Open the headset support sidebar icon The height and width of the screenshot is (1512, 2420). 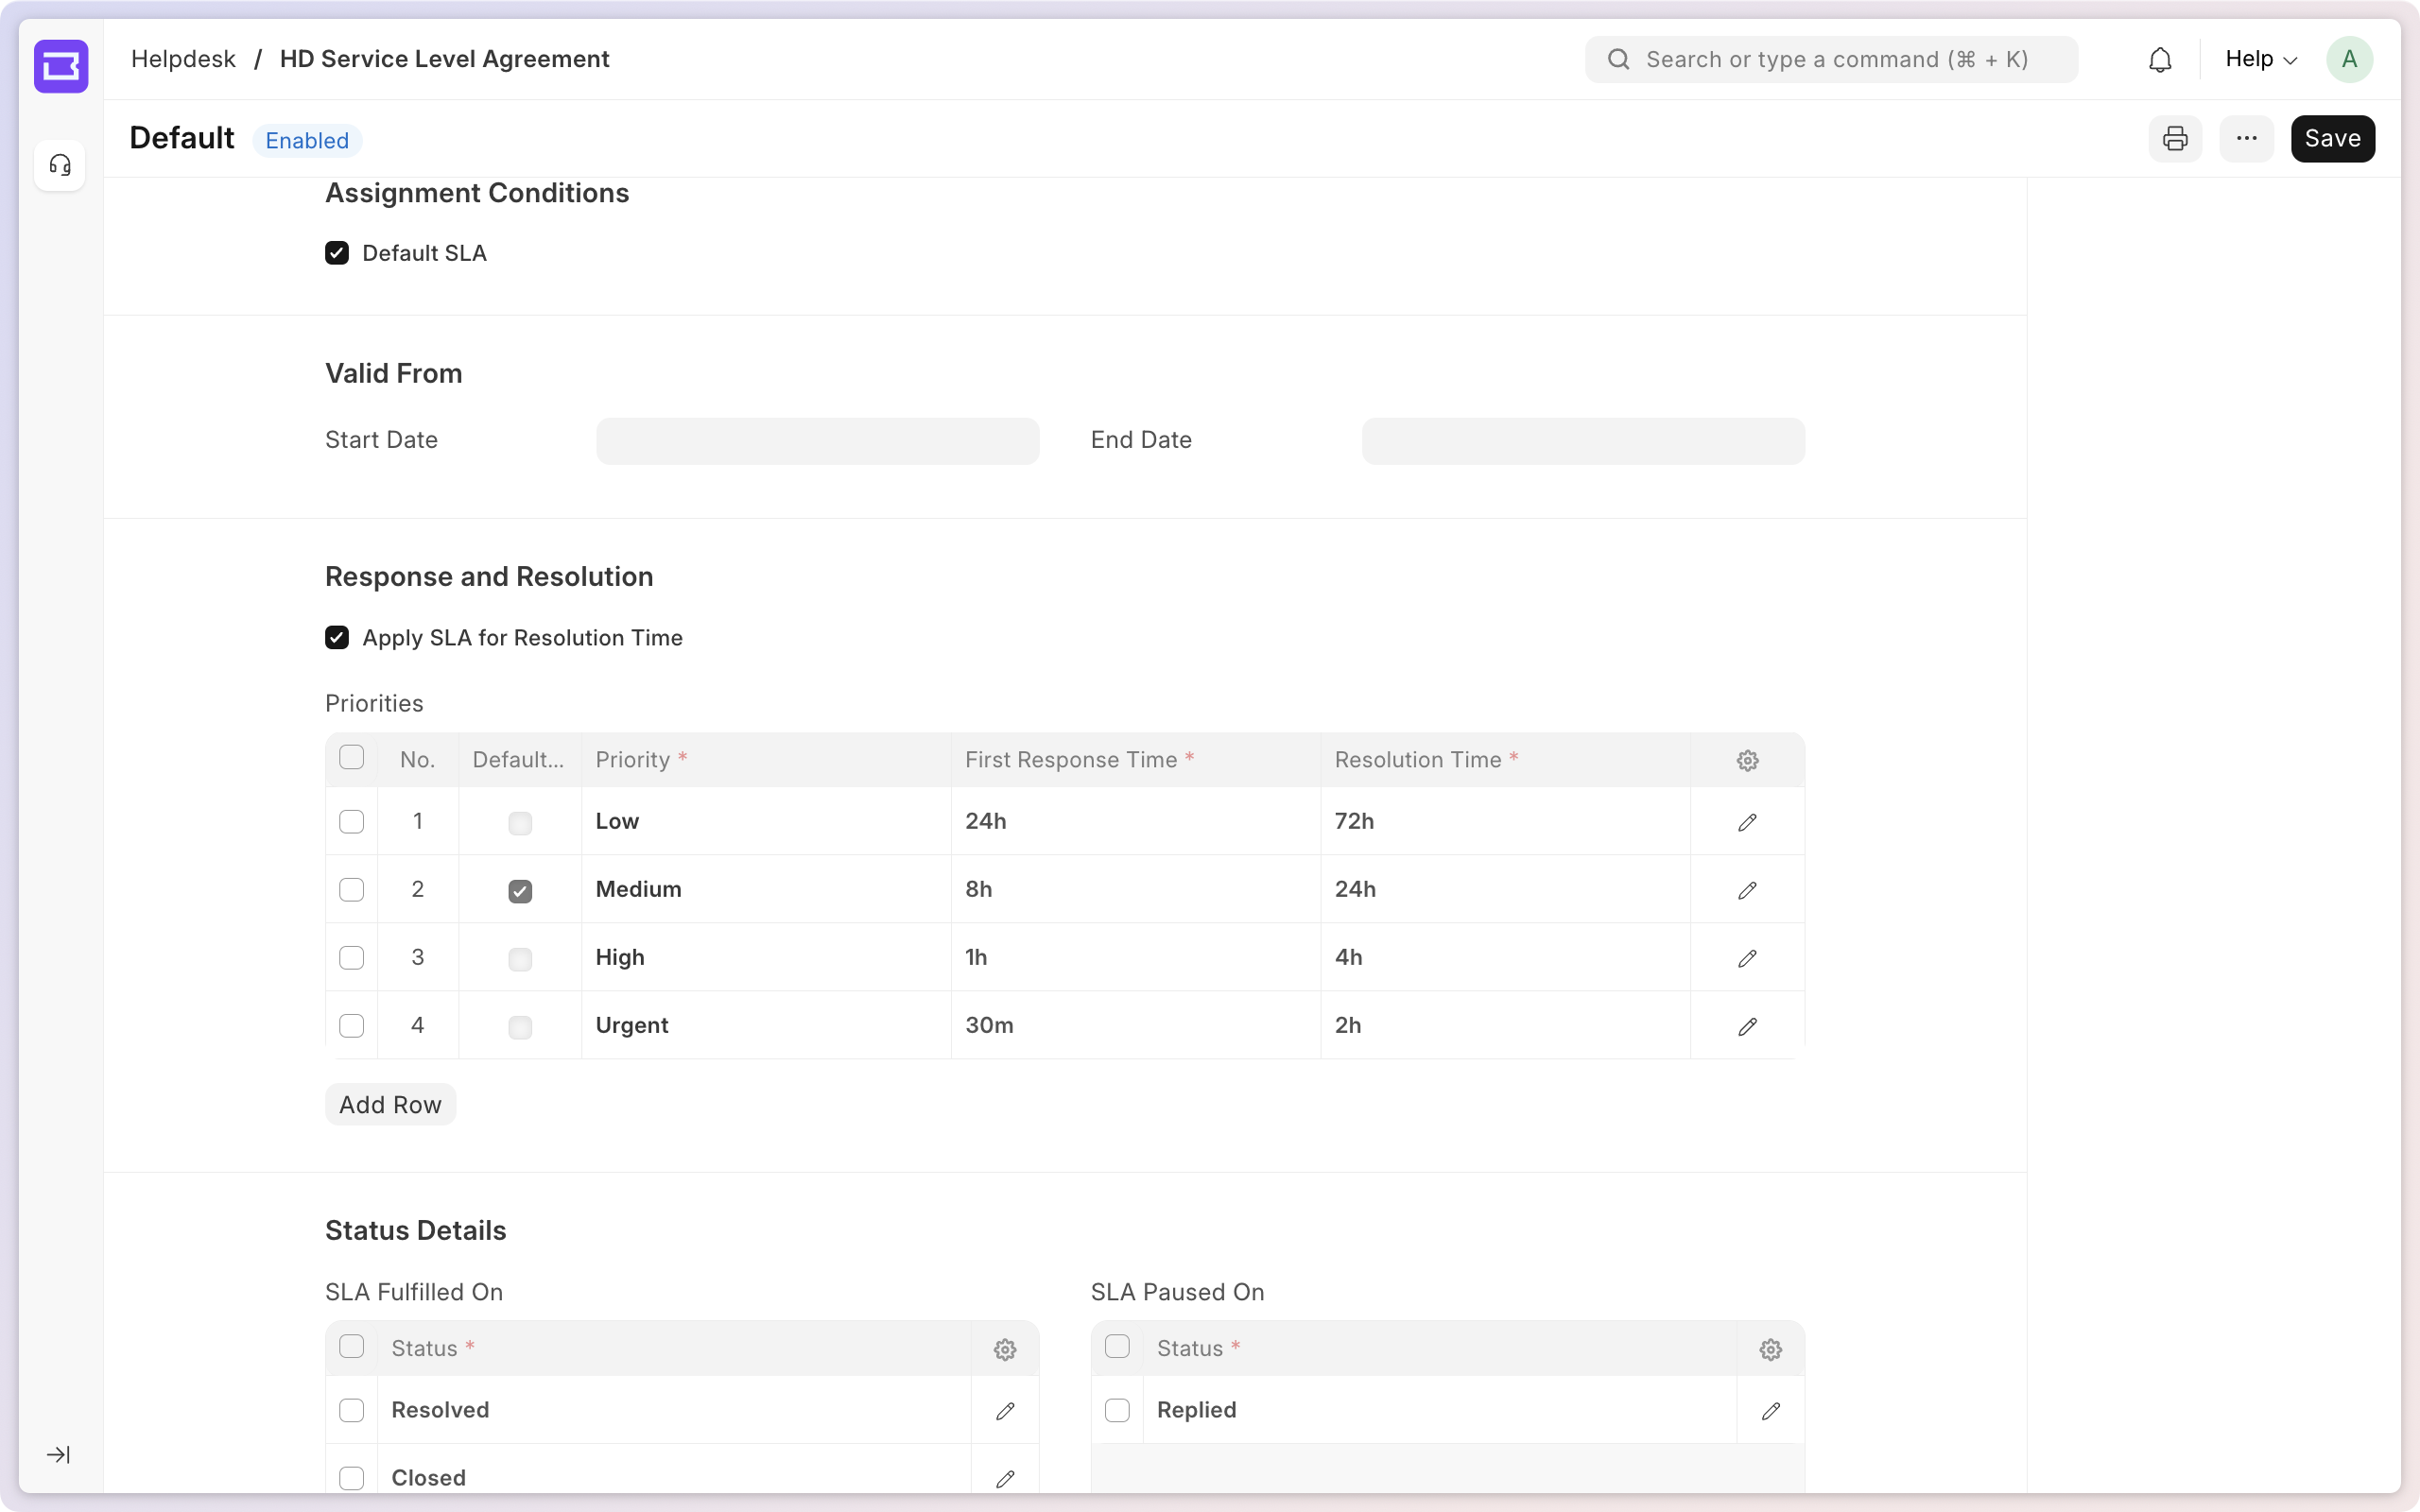[60, 165]
